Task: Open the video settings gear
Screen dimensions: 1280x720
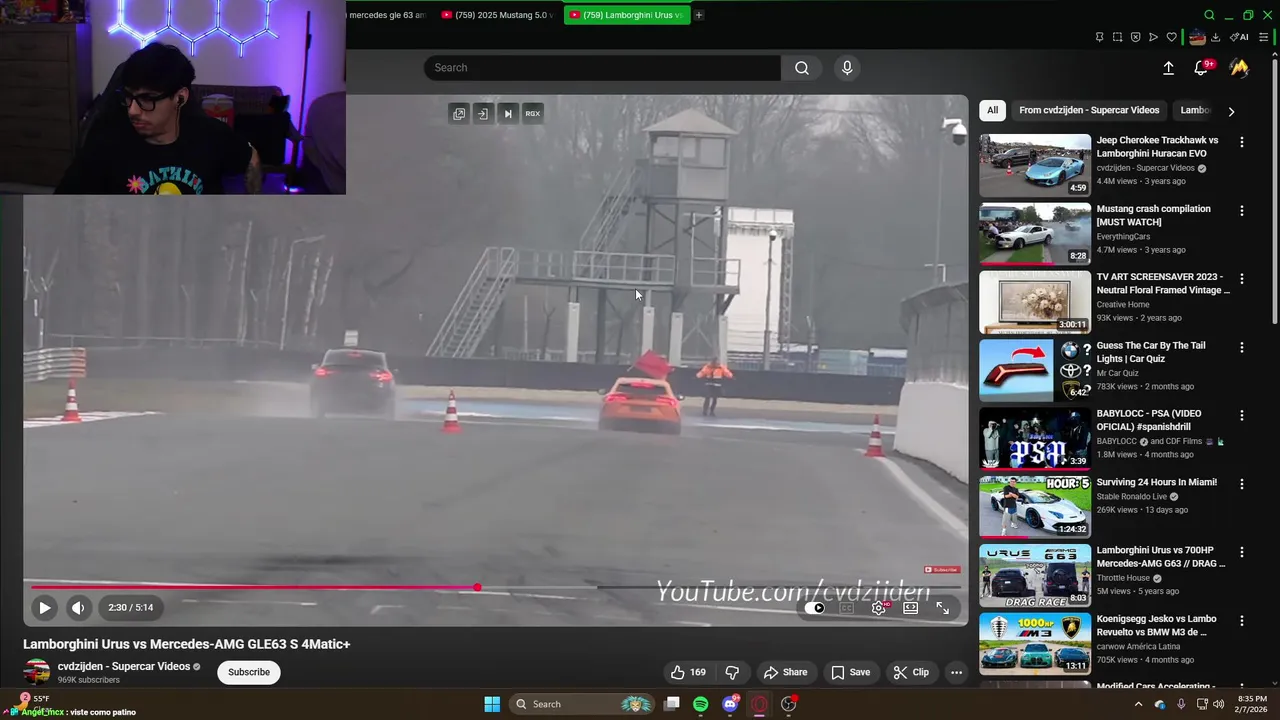Action: (x=879, y=607)
